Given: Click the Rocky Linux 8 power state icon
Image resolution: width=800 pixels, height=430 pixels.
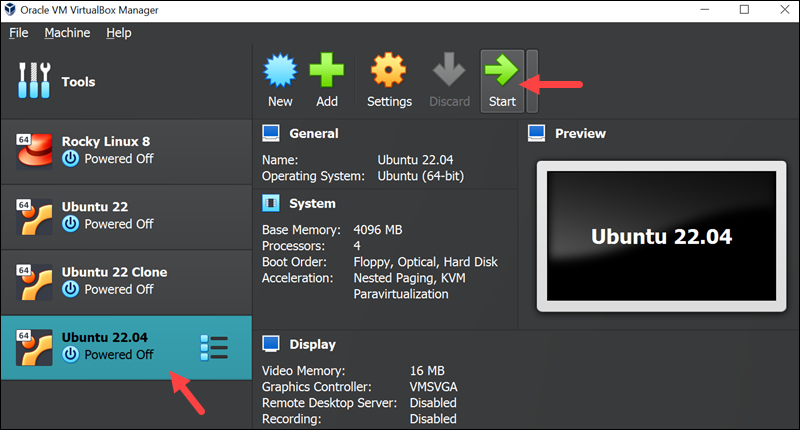Looking at the screenshot, I should 70,159.
